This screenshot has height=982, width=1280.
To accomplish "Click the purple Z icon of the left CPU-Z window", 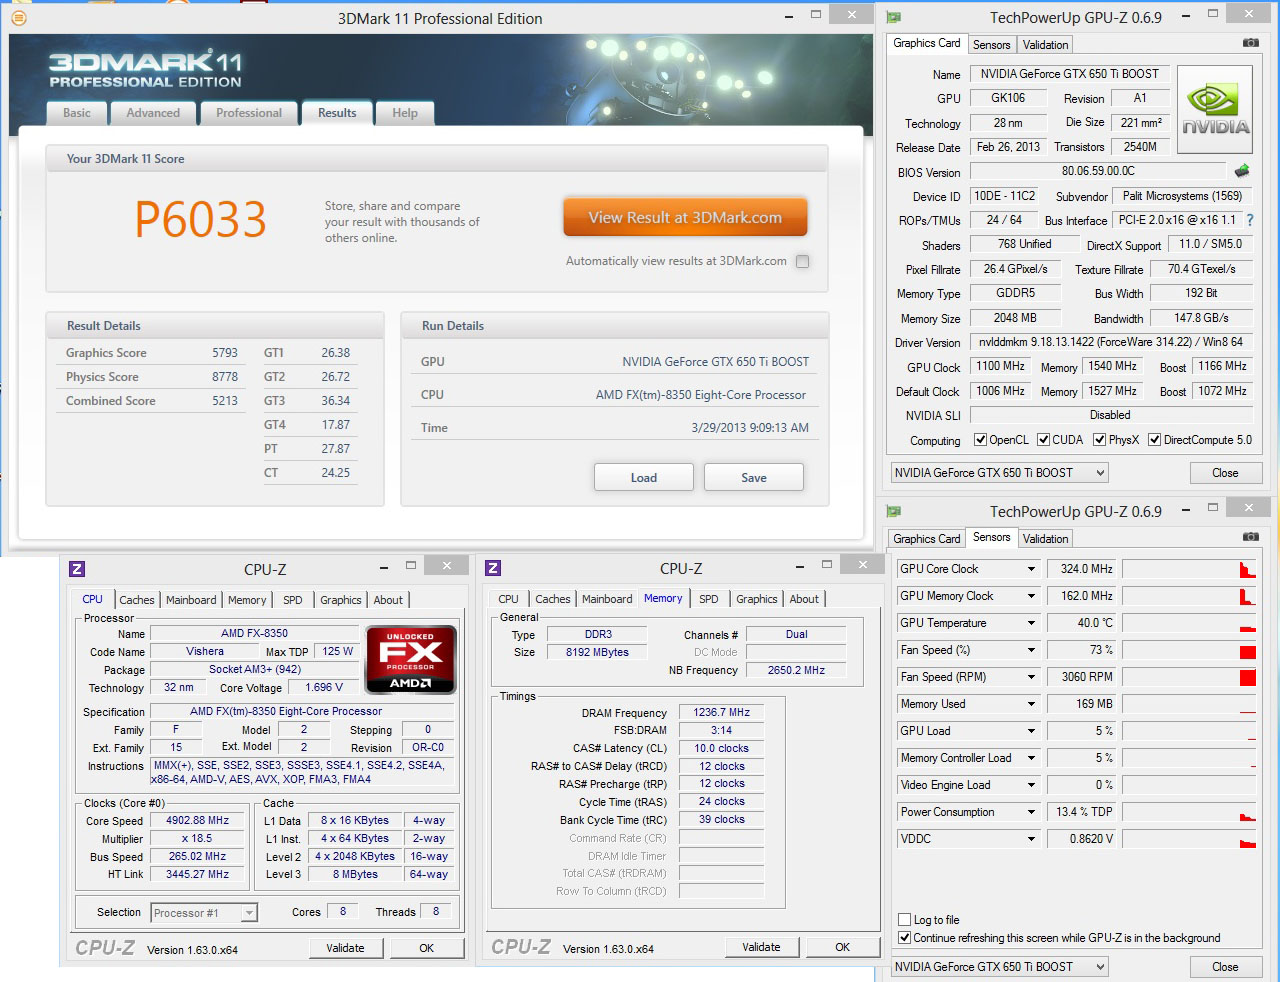I will (x=77, y=569).
